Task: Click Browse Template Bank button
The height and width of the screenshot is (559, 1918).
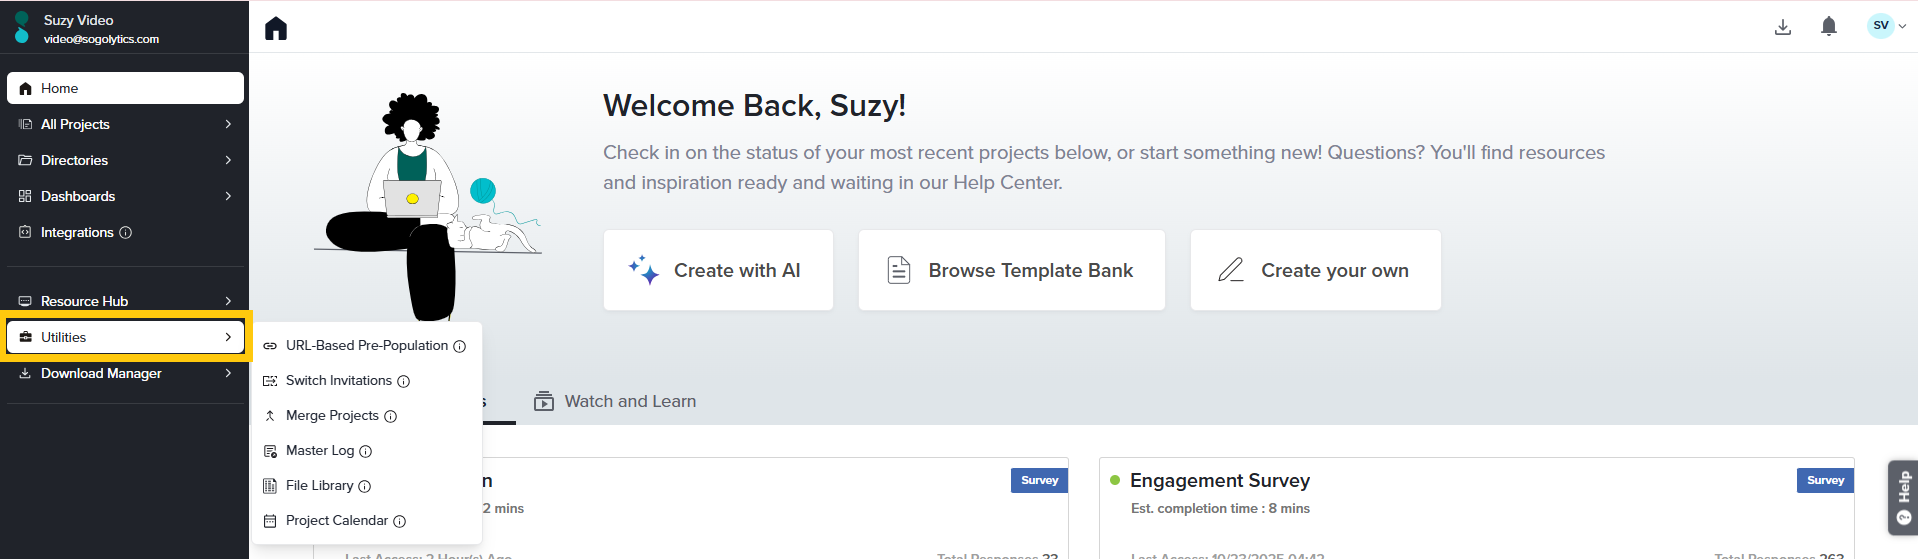Action: point(1011,270)
